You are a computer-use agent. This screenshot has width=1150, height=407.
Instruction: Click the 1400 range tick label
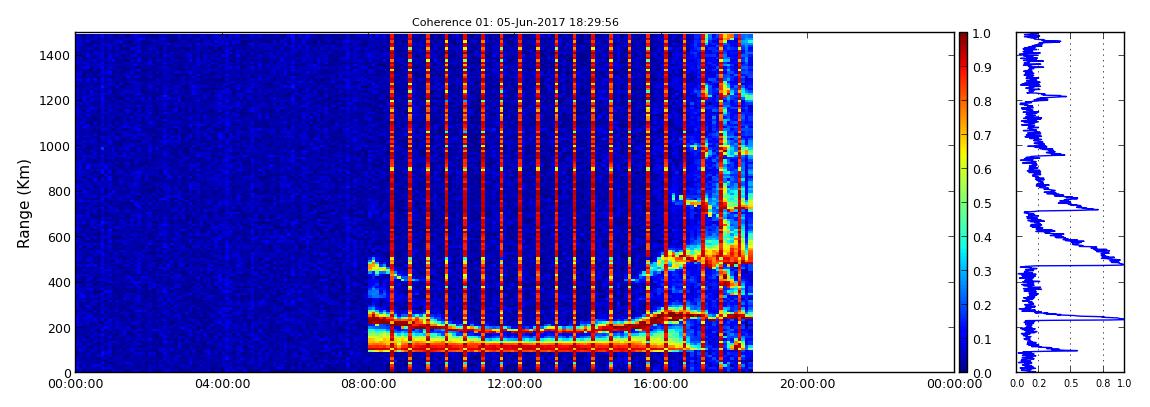(x=56, y=56)
